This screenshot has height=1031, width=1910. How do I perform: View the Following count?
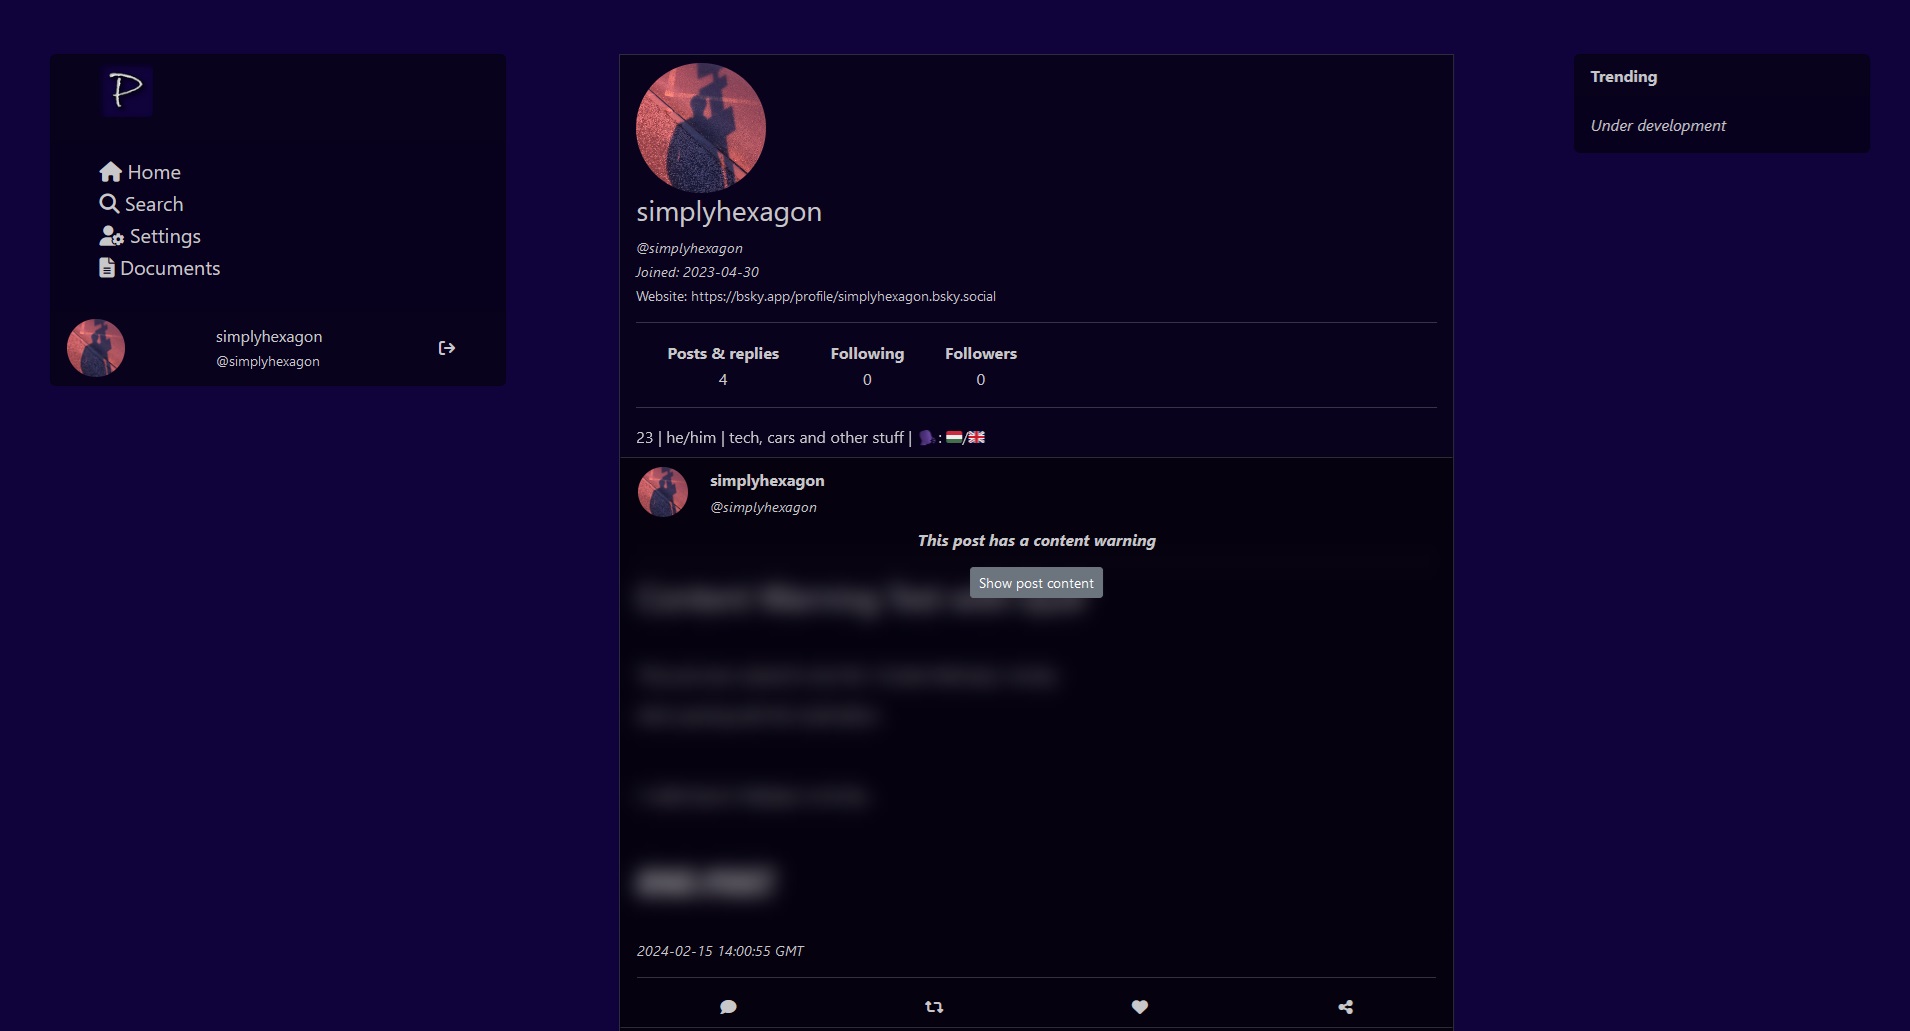point(867,366)
